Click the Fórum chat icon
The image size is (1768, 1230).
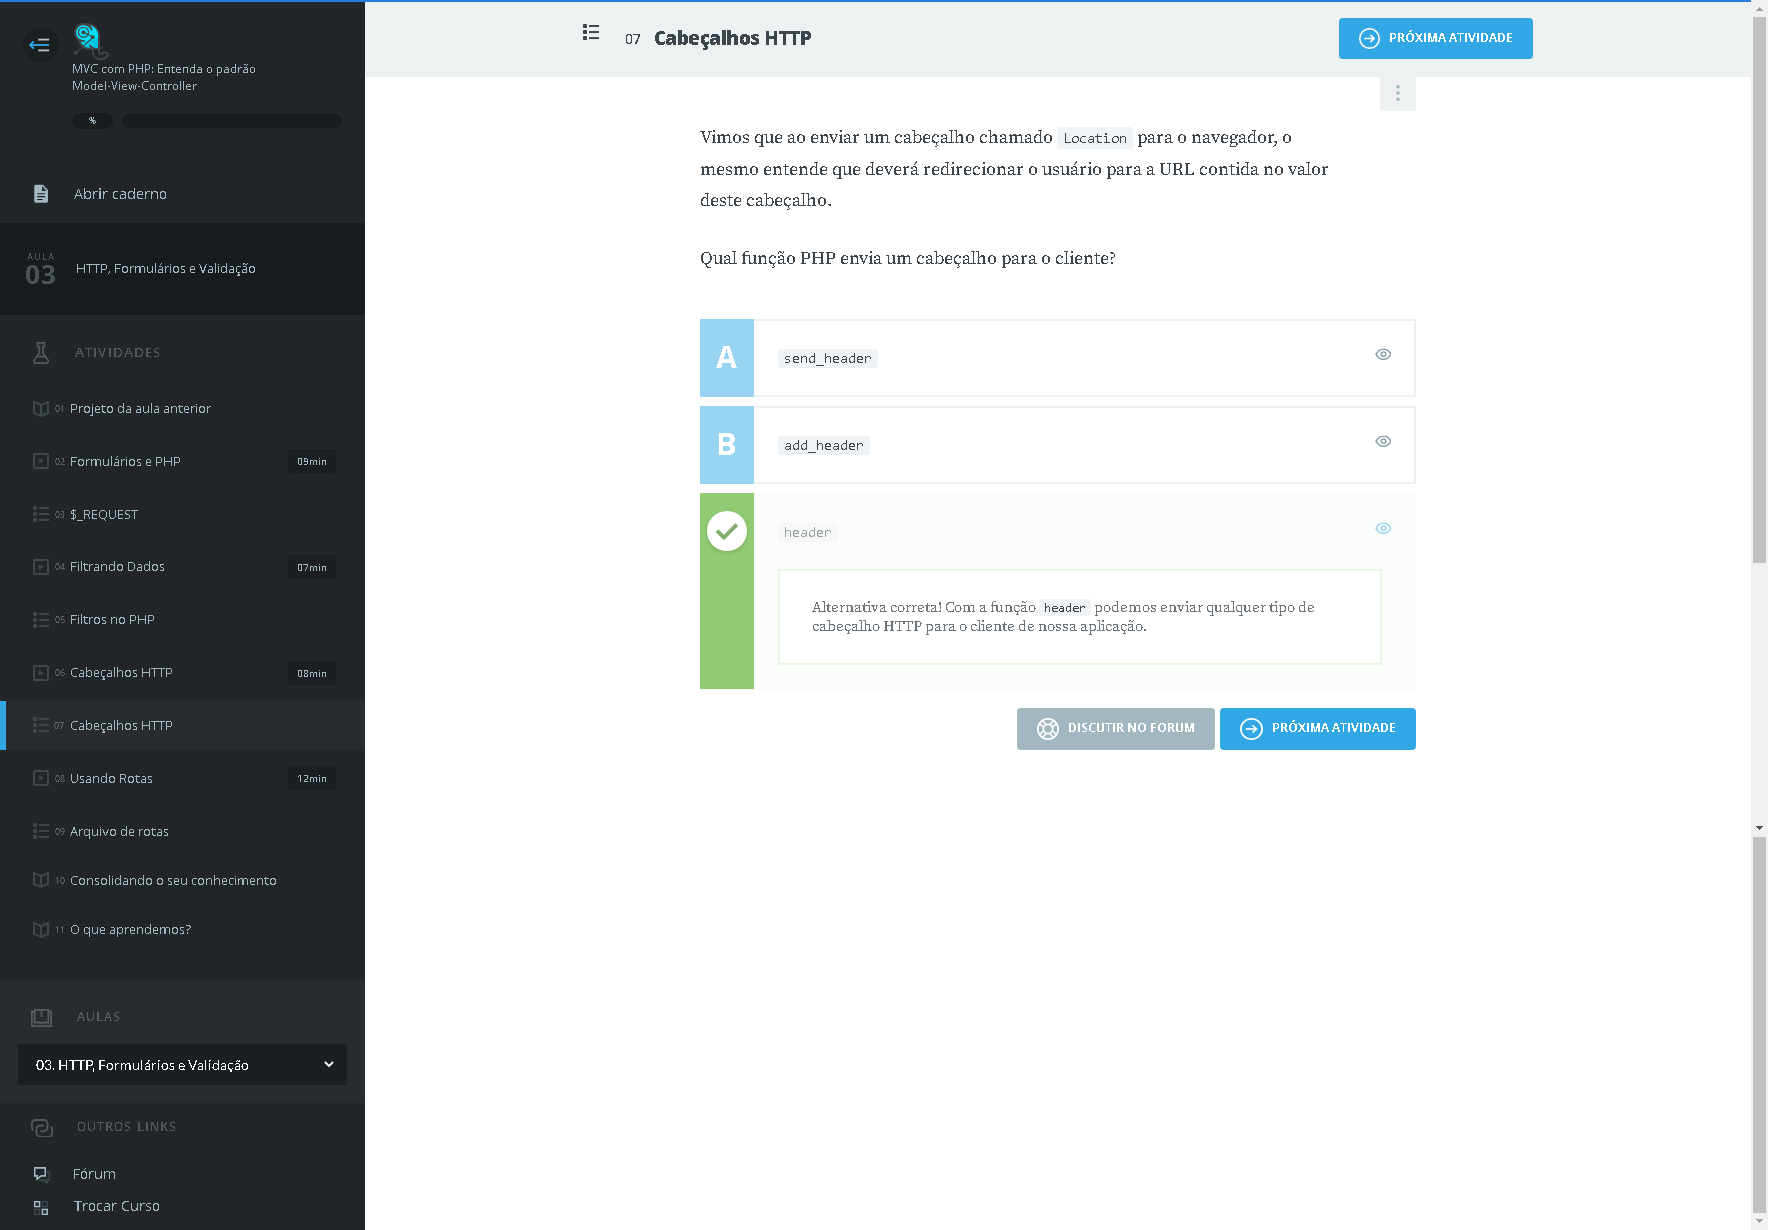click(41, 1174)
